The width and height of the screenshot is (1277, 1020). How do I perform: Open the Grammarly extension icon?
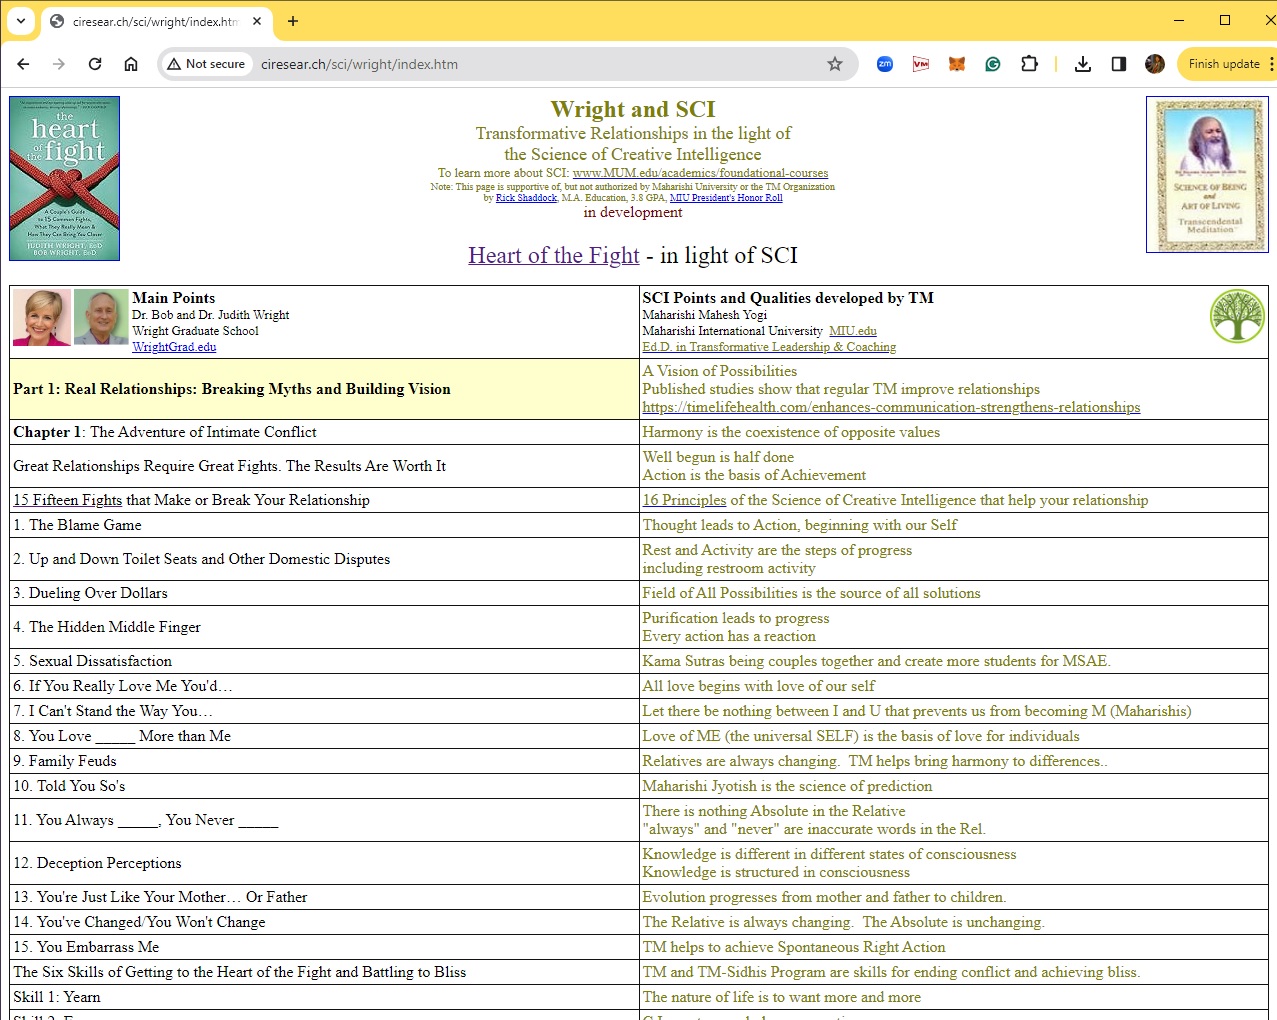pyautogui.click(x=993, y=64)
